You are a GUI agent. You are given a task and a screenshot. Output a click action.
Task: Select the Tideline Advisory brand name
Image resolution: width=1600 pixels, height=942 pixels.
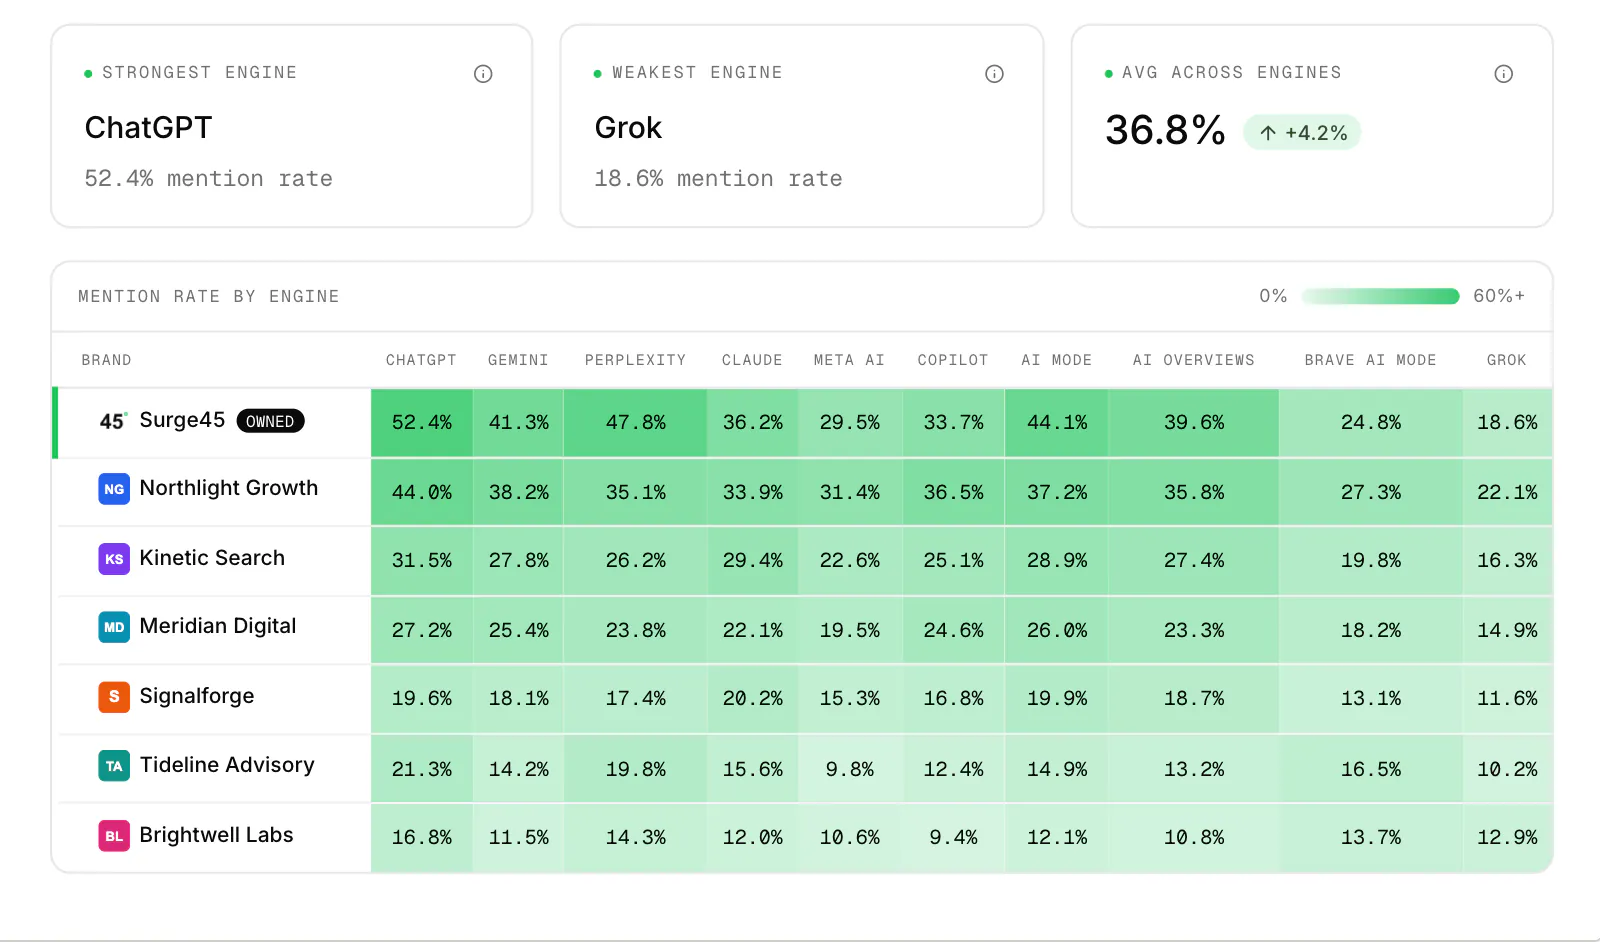pos(227,765)
